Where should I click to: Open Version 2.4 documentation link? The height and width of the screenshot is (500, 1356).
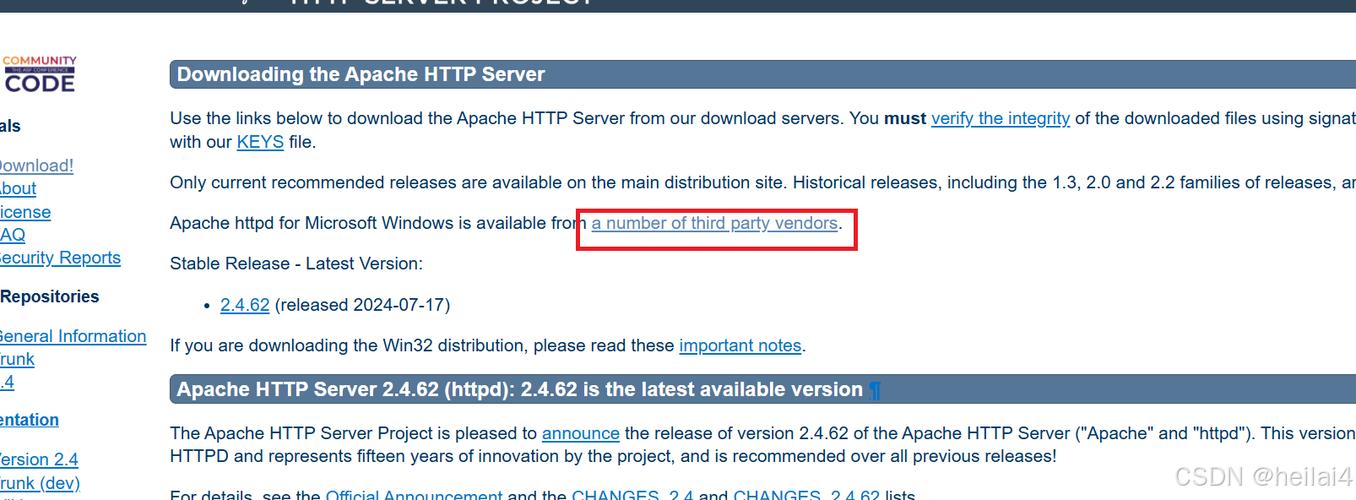39,459
